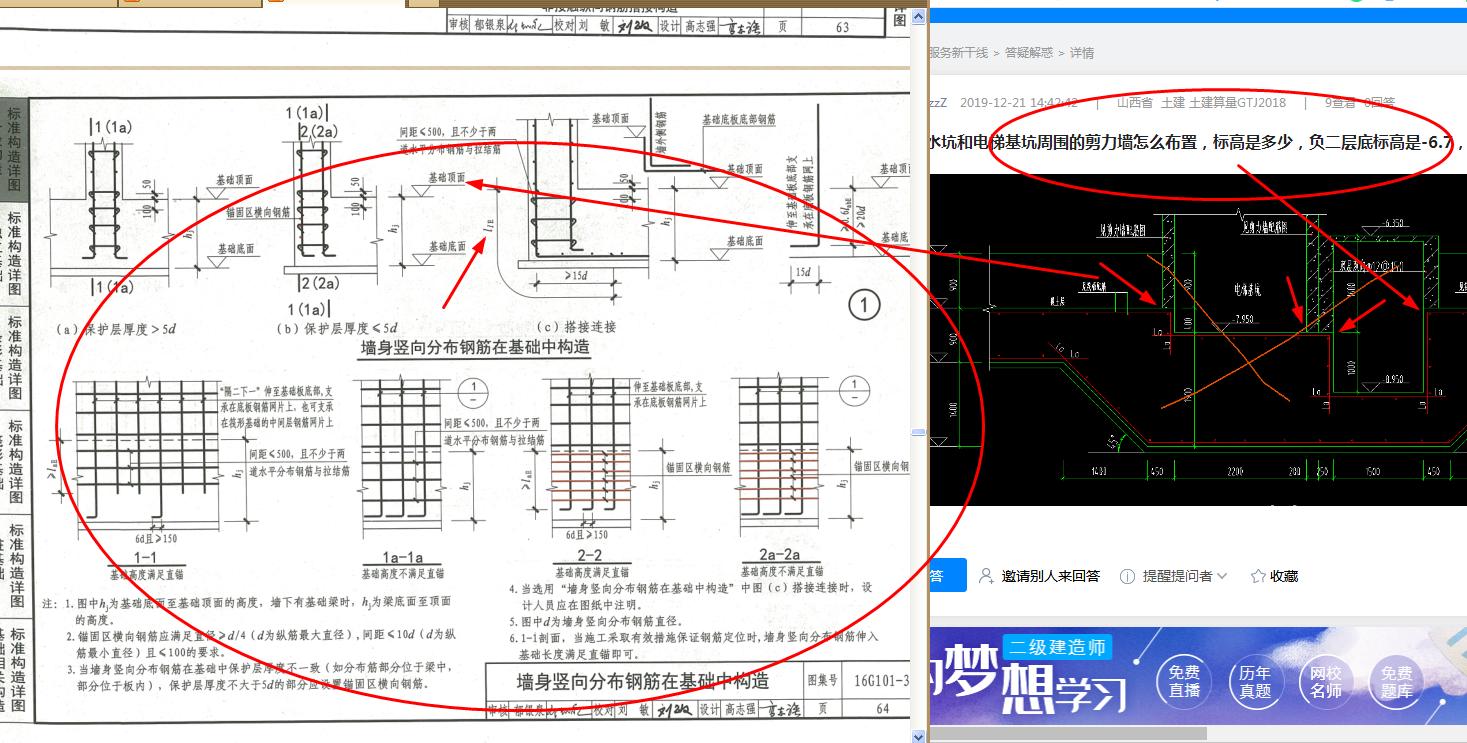Click the (c) 搭接连接 caption in the PDF
Viewport: 1467px width, 743px height.
coord(576,327)
